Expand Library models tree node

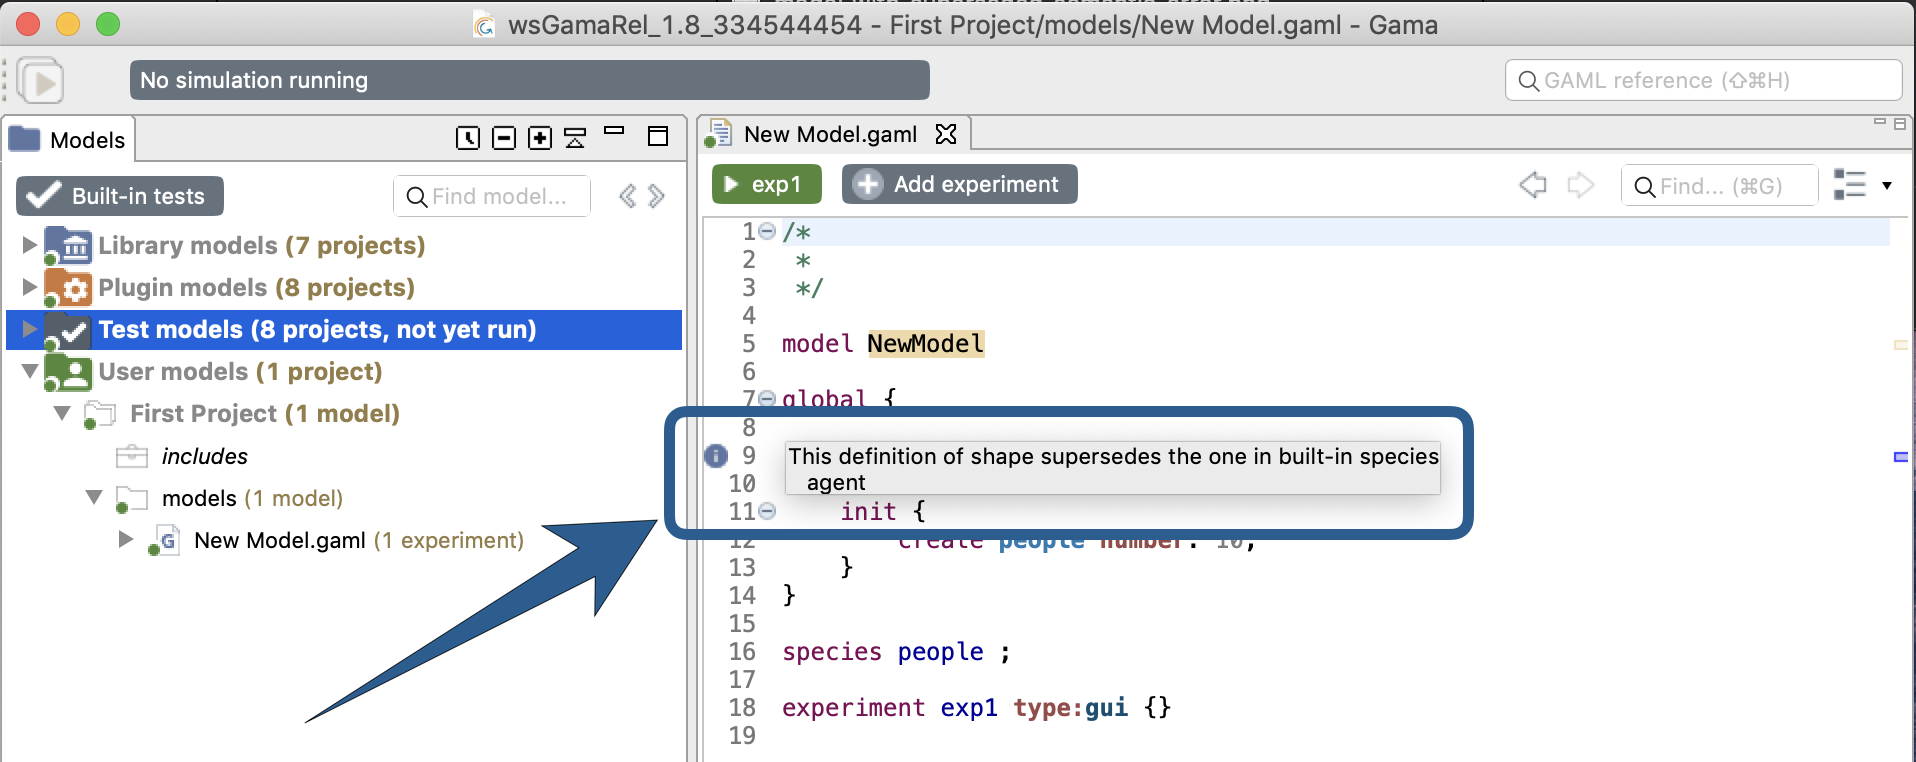click(x=29, y=244)
